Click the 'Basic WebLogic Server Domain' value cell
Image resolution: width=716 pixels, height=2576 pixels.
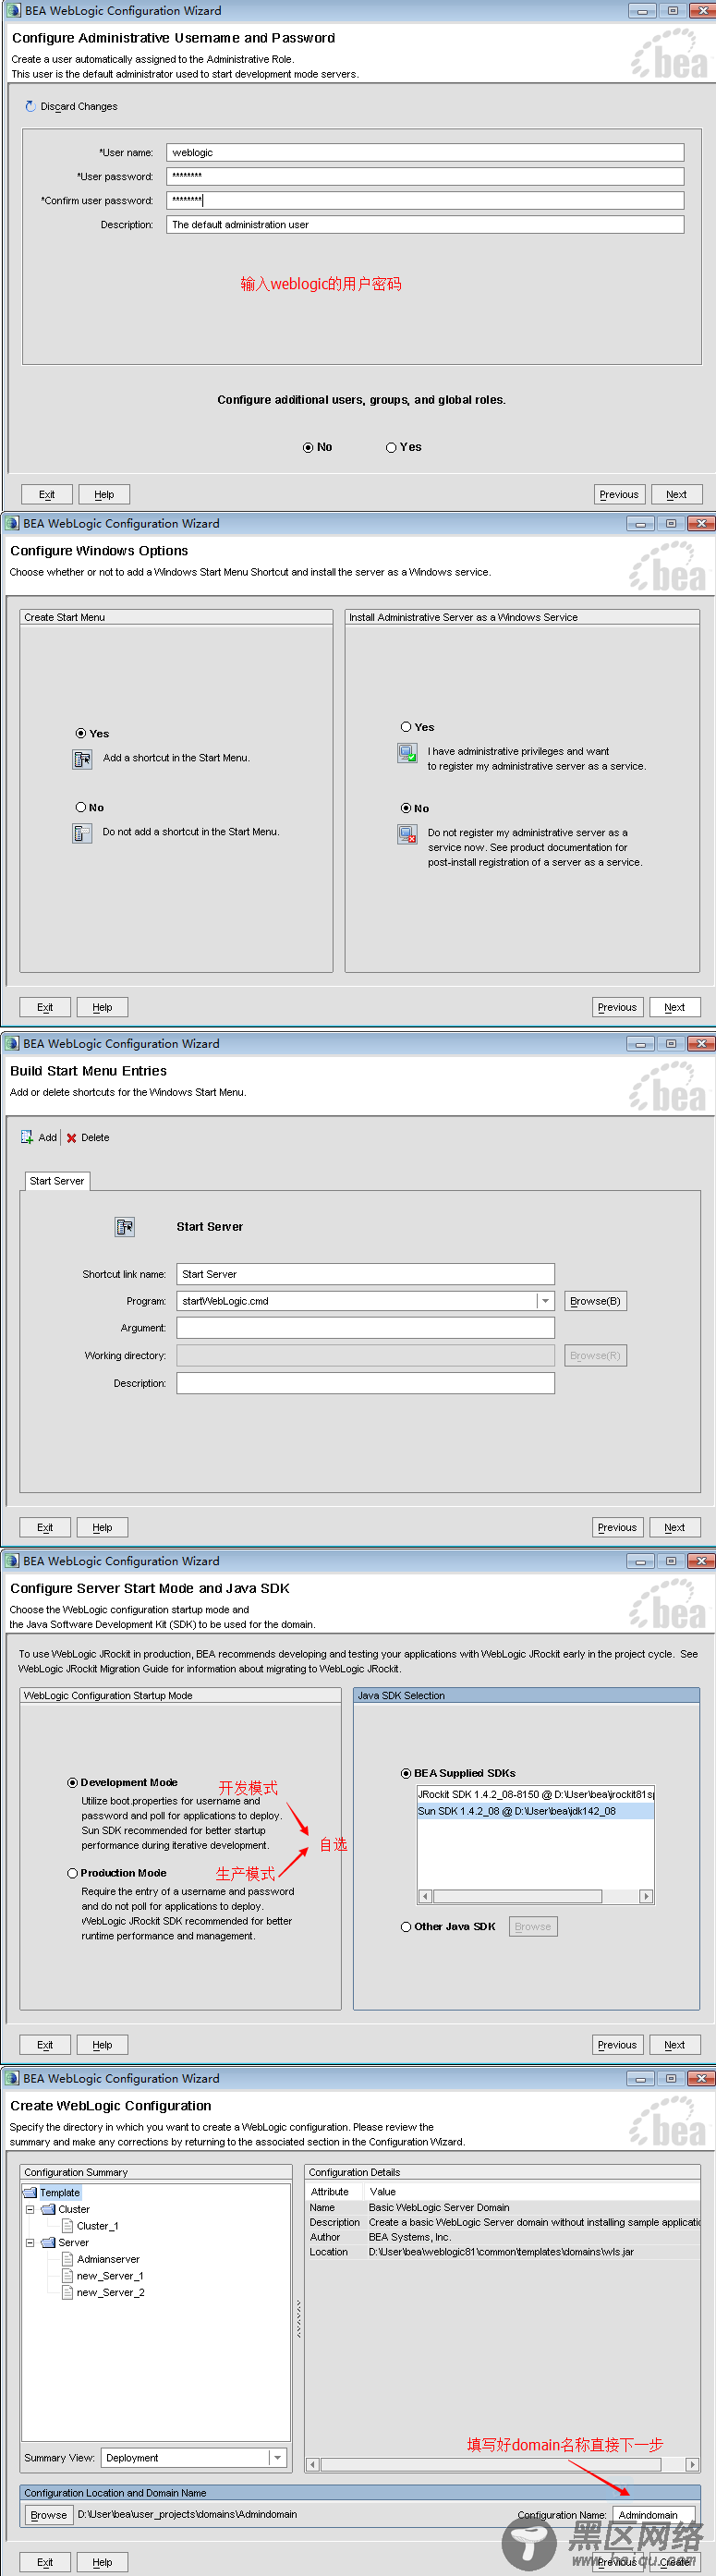coord(439,2207)
